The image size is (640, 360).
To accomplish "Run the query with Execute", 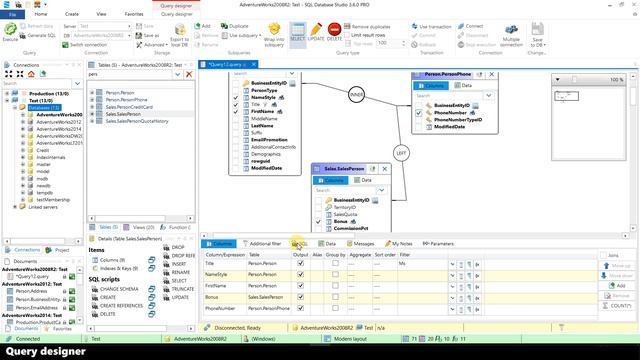I will [x=10, y=32].
